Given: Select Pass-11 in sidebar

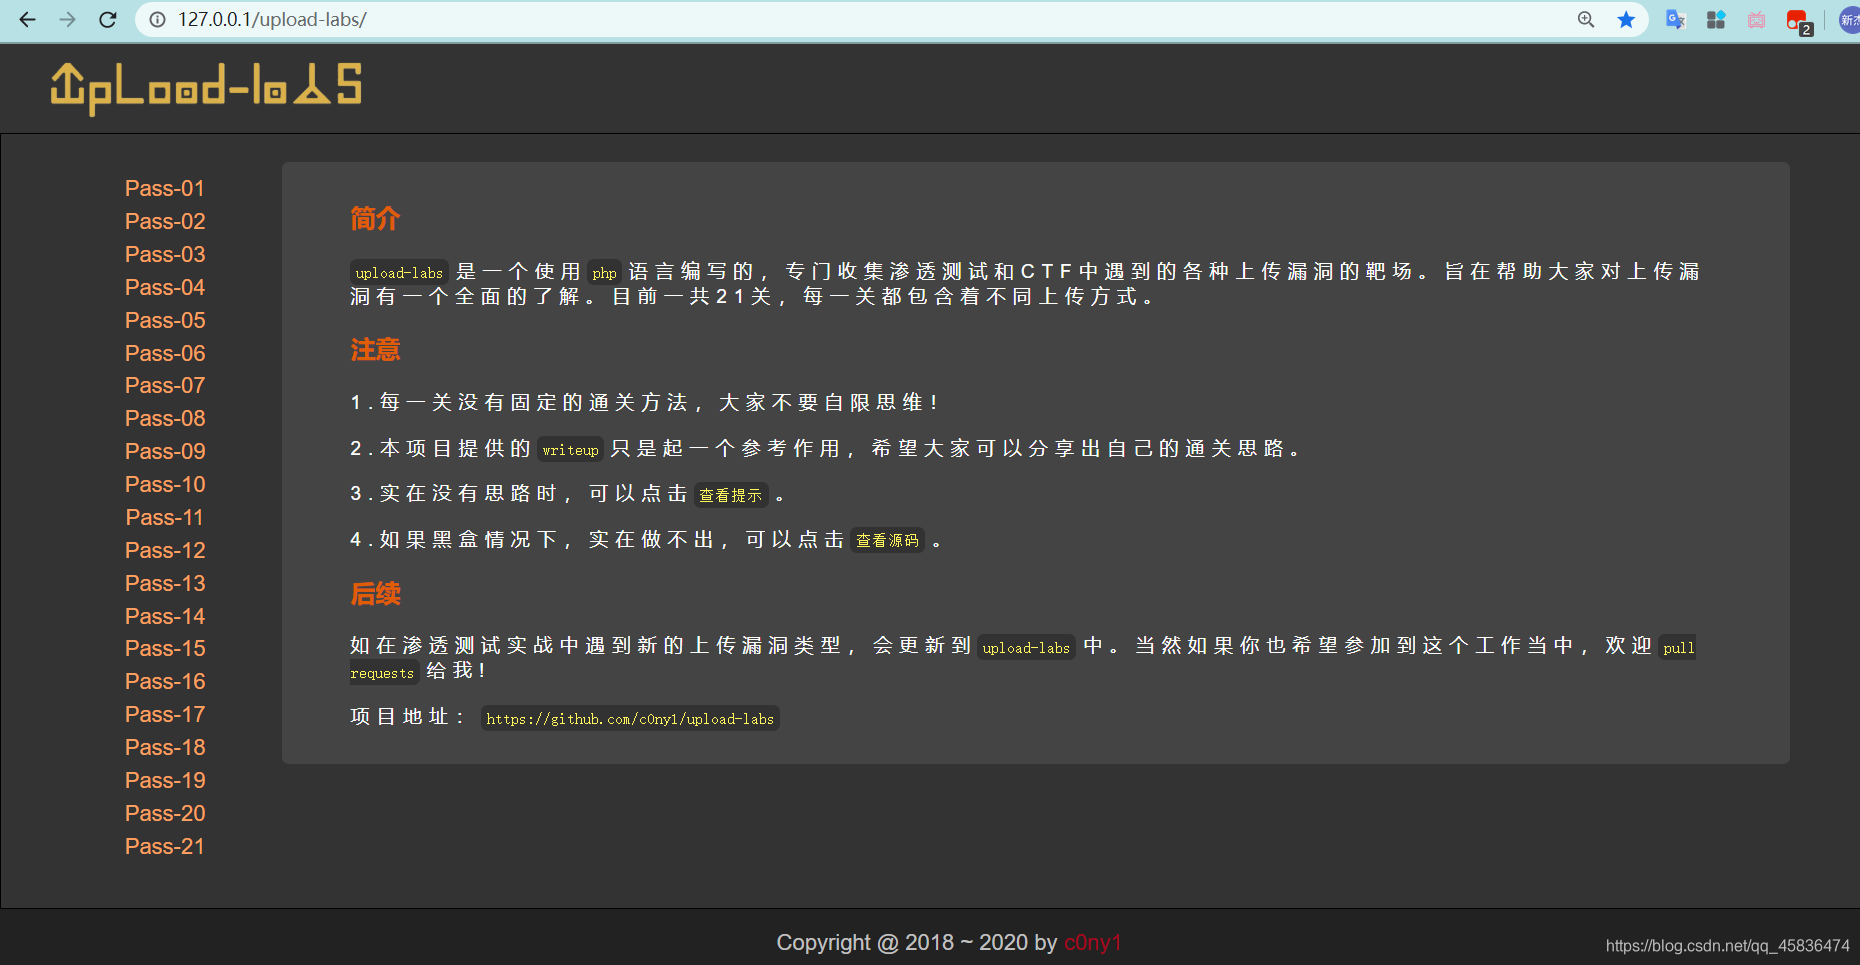Looking at the screenshot, I should coord(165,517).
